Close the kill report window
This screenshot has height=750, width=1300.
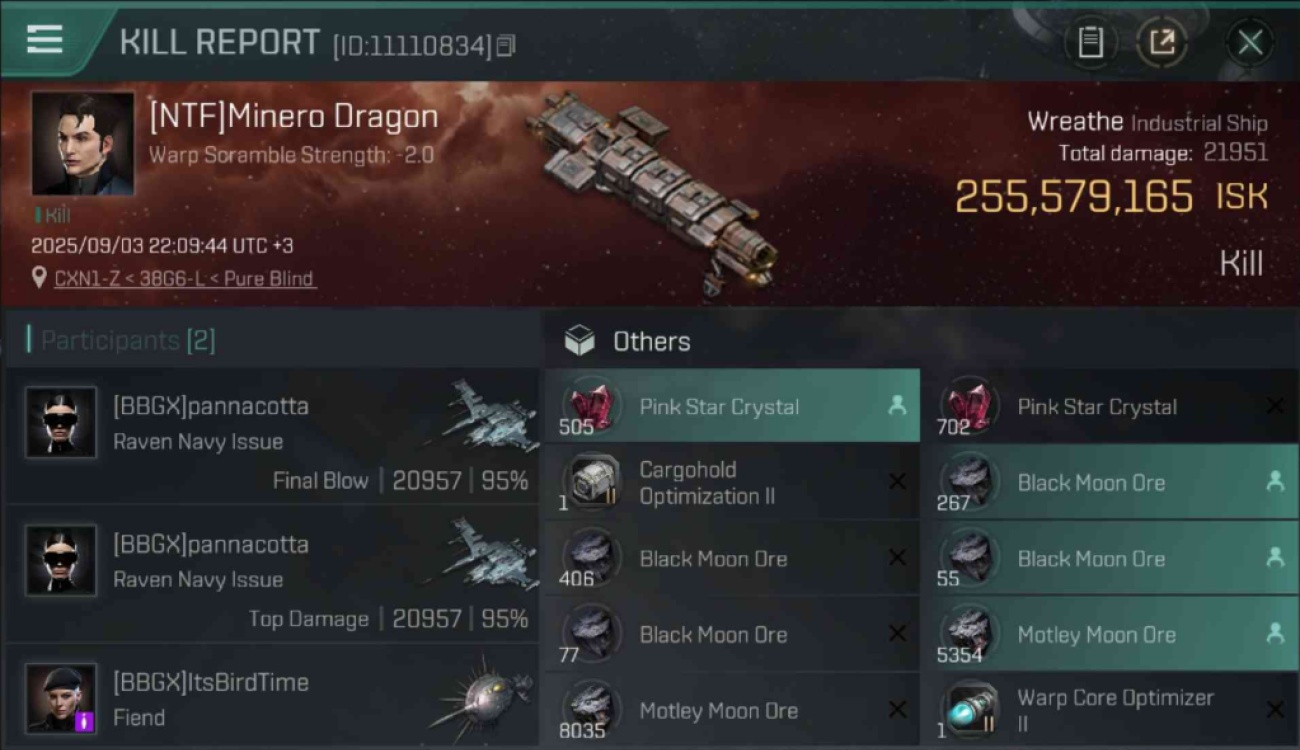point(1250,43)
